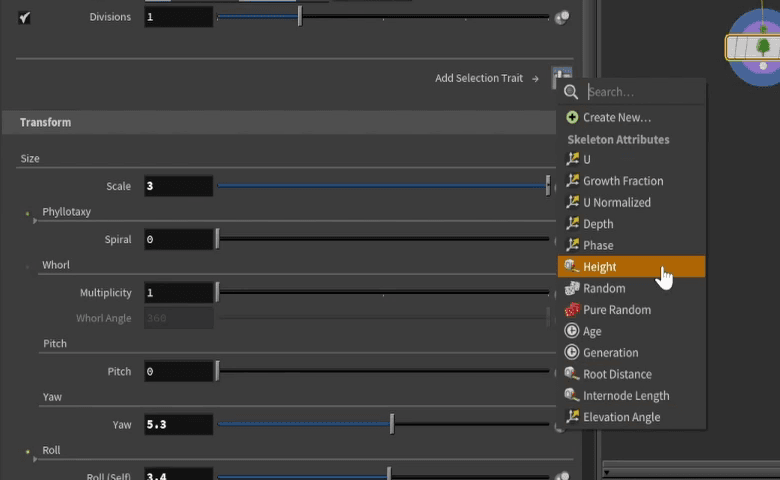Choose Random from the trait list
The height and width of the screenshot is (480, 780).
click(631, 288)
